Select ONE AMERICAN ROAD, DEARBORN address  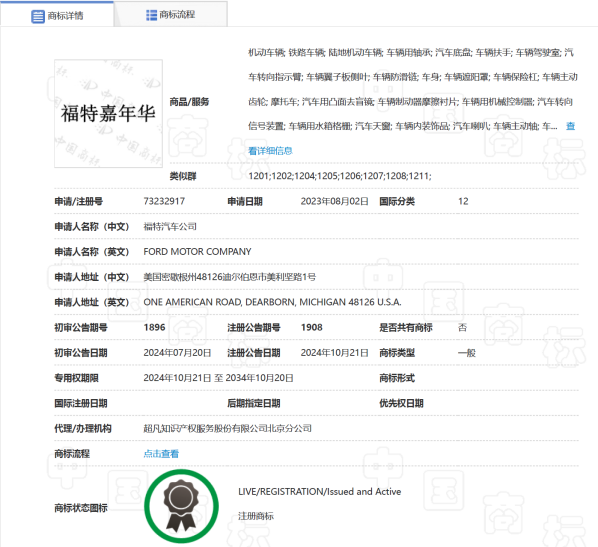click(x=272, y=302)
